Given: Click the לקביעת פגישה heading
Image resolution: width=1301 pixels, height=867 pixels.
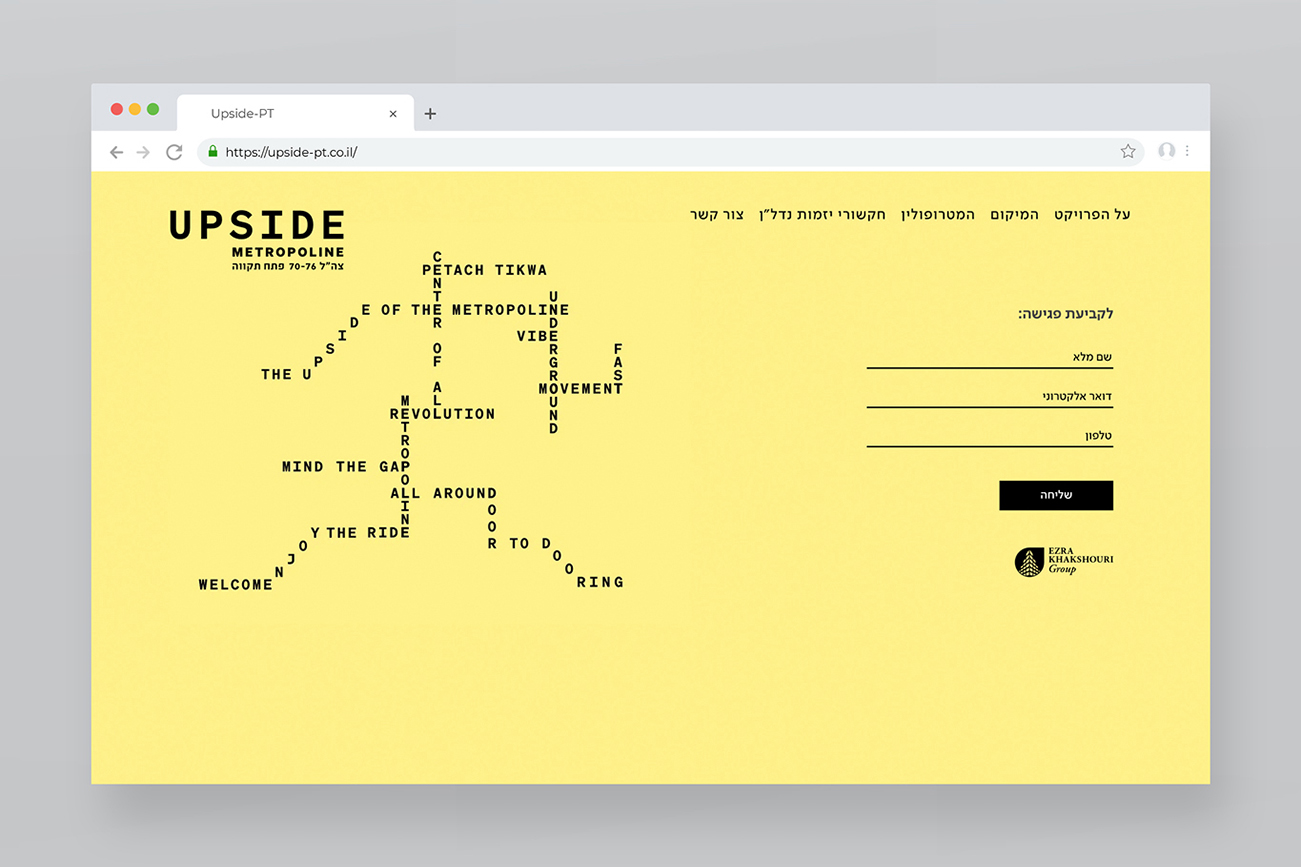Looking at the screenshot, I should [1065, 314].
